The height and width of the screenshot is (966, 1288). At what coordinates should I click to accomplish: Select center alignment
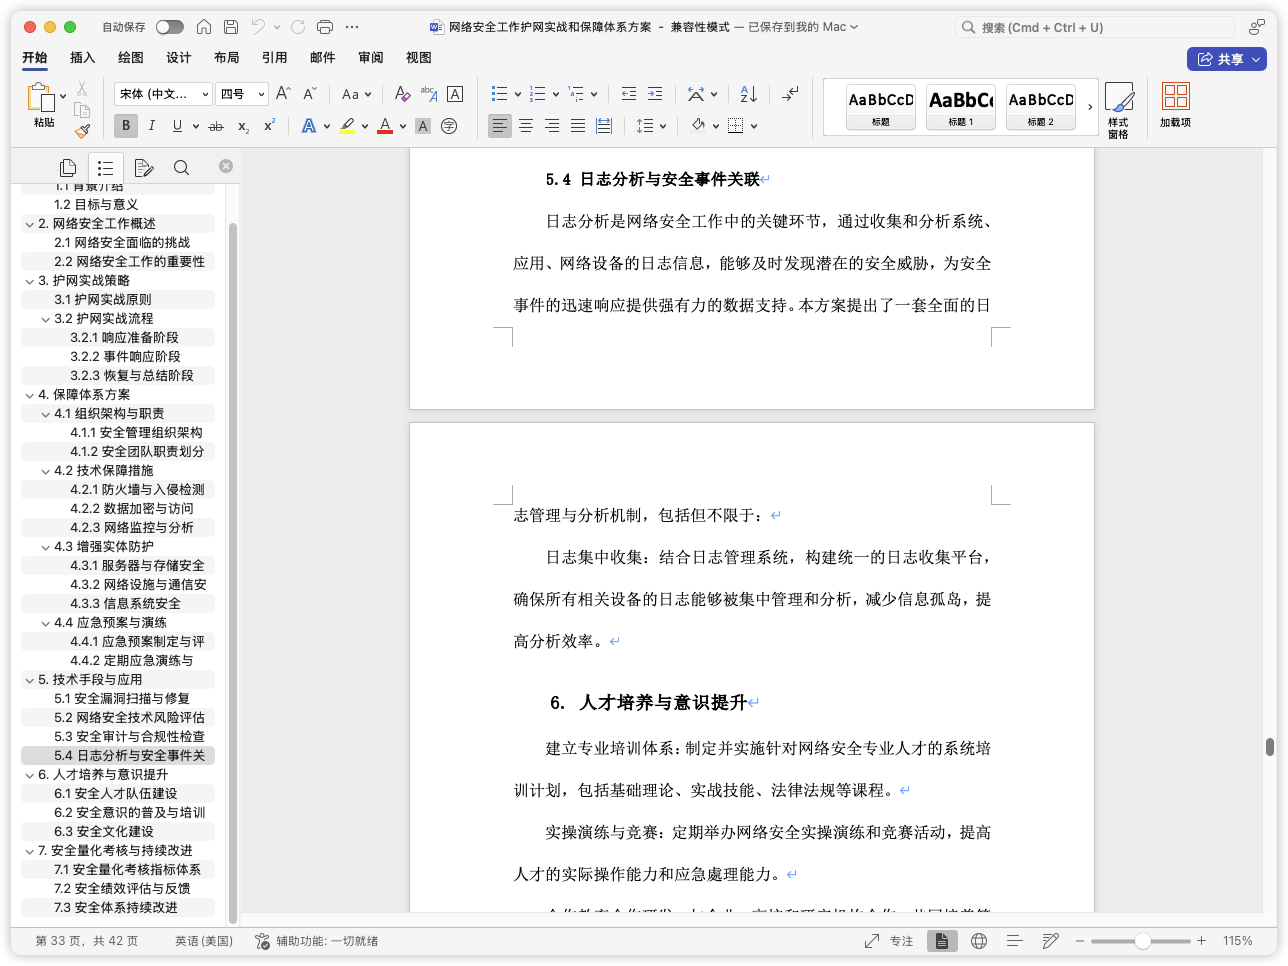point(525,125)
